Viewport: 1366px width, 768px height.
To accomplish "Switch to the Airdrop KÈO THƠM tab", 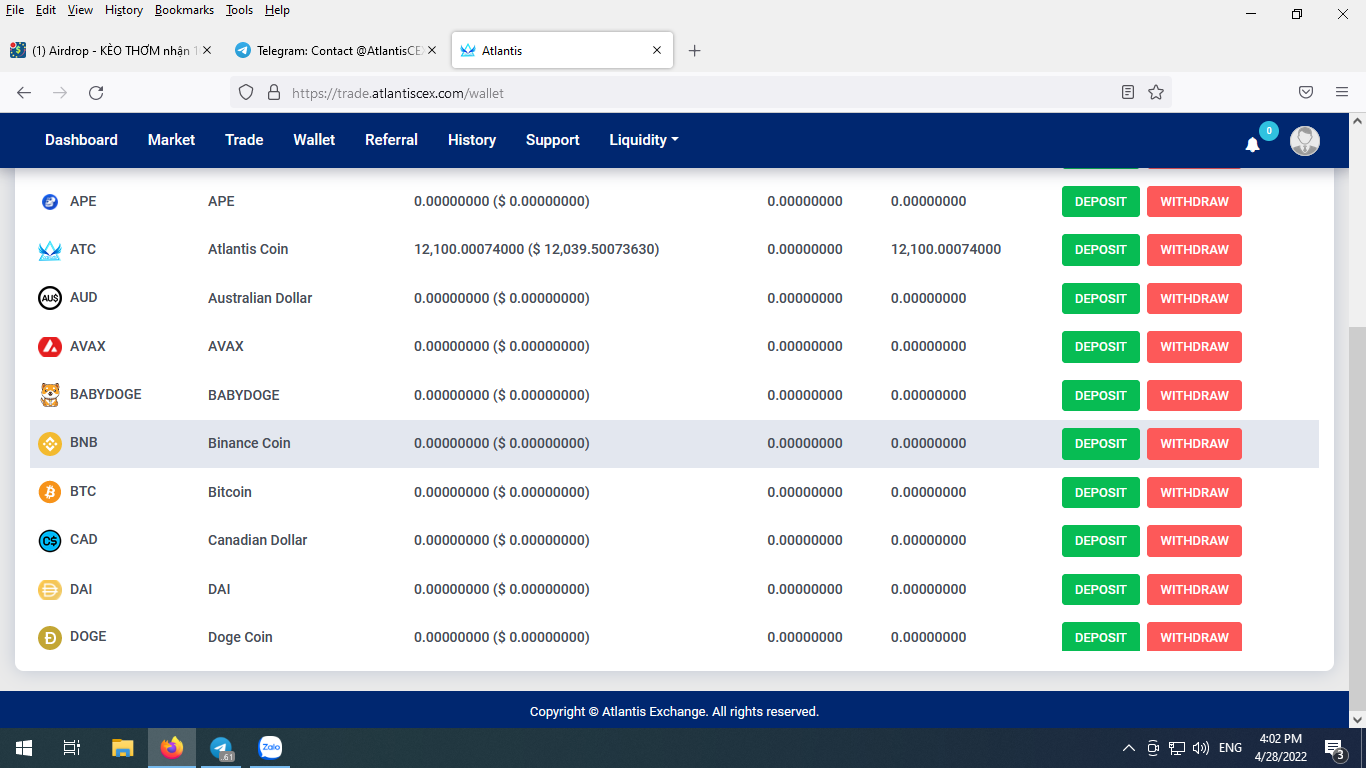I will coord(110,50).
